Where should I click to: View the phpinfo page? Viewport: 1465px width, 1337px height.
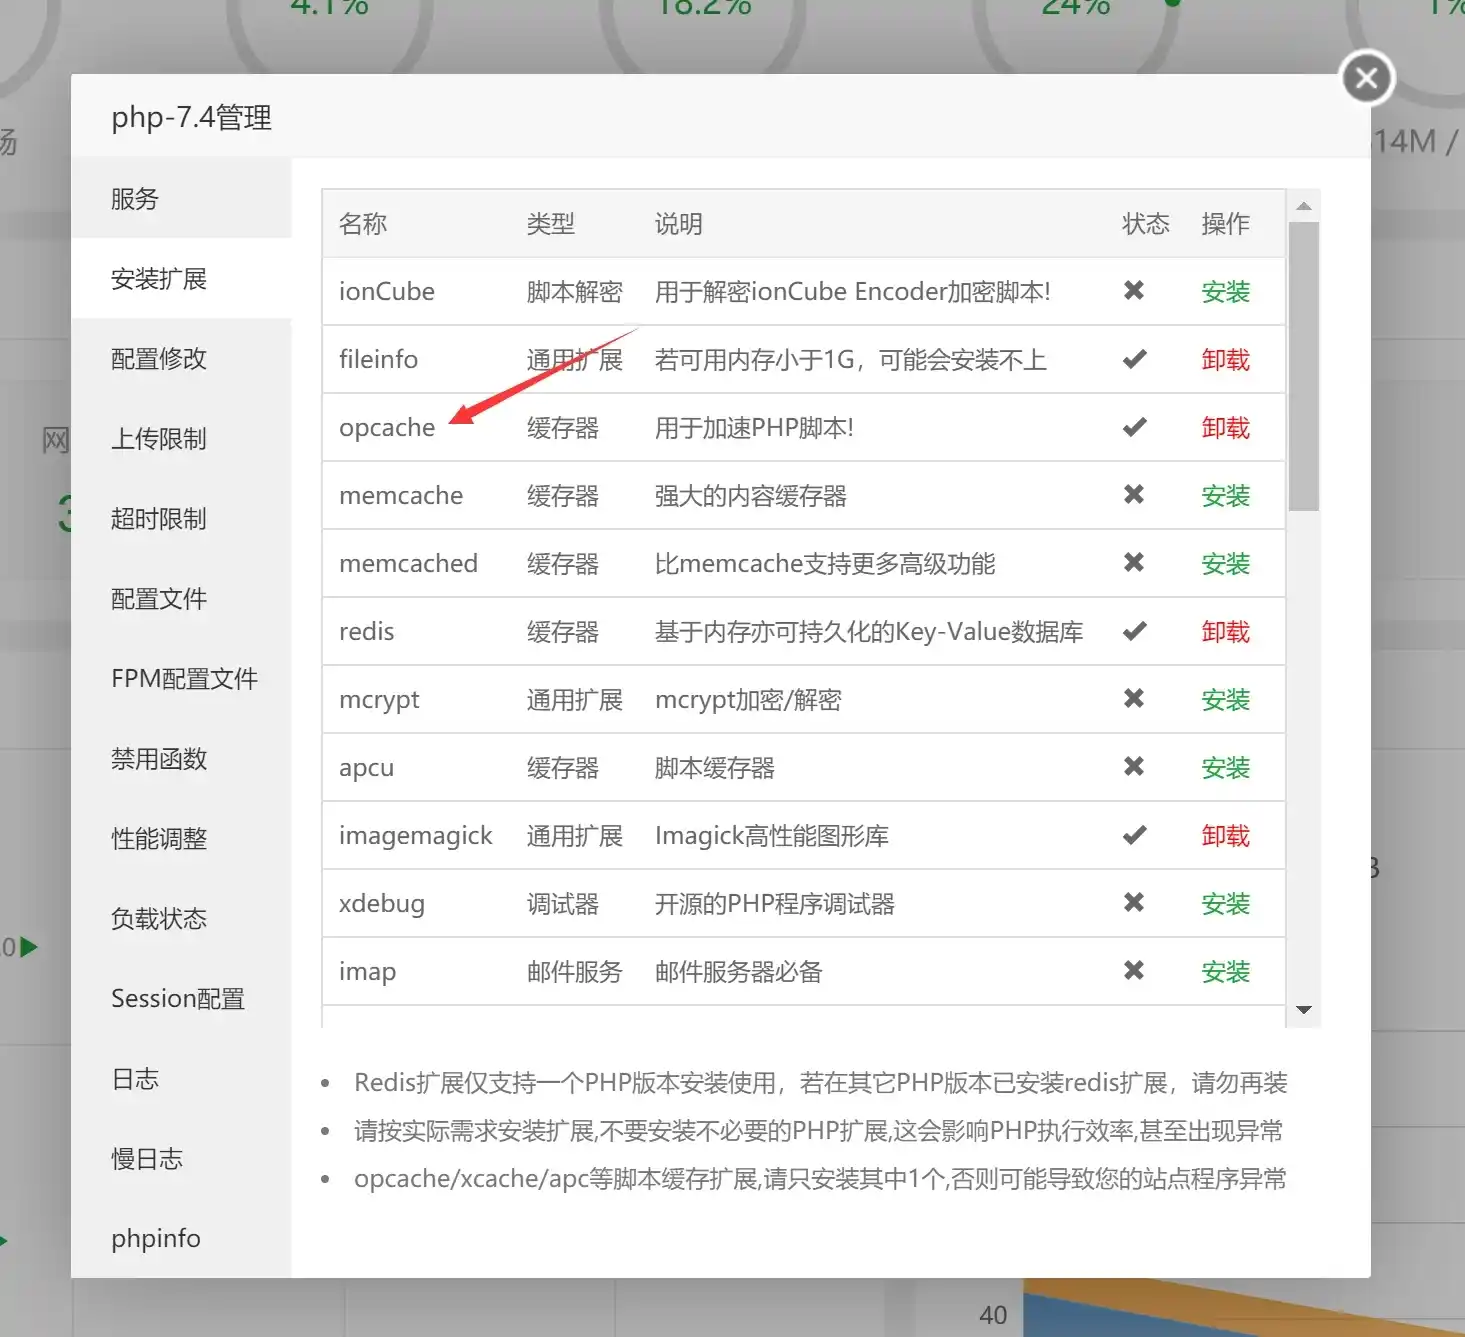(155, 1238)
